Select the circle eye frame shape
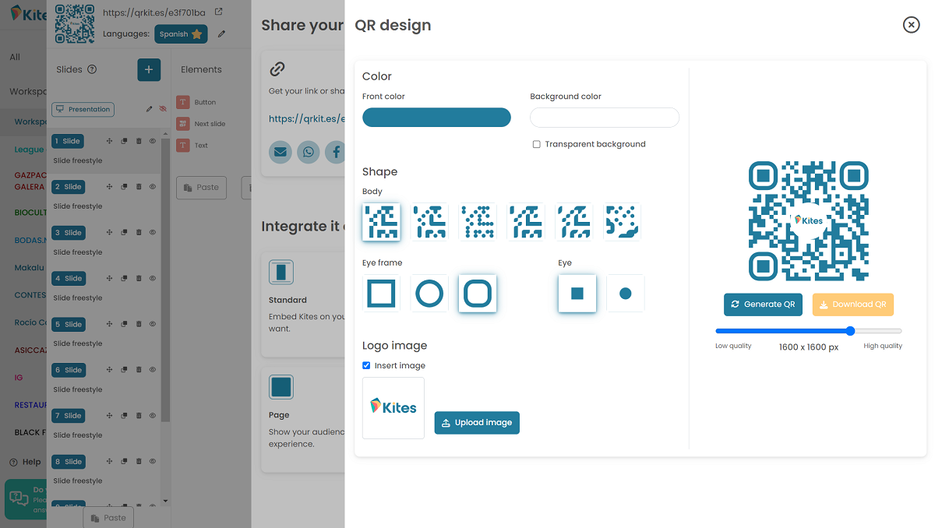 point(429,293)
